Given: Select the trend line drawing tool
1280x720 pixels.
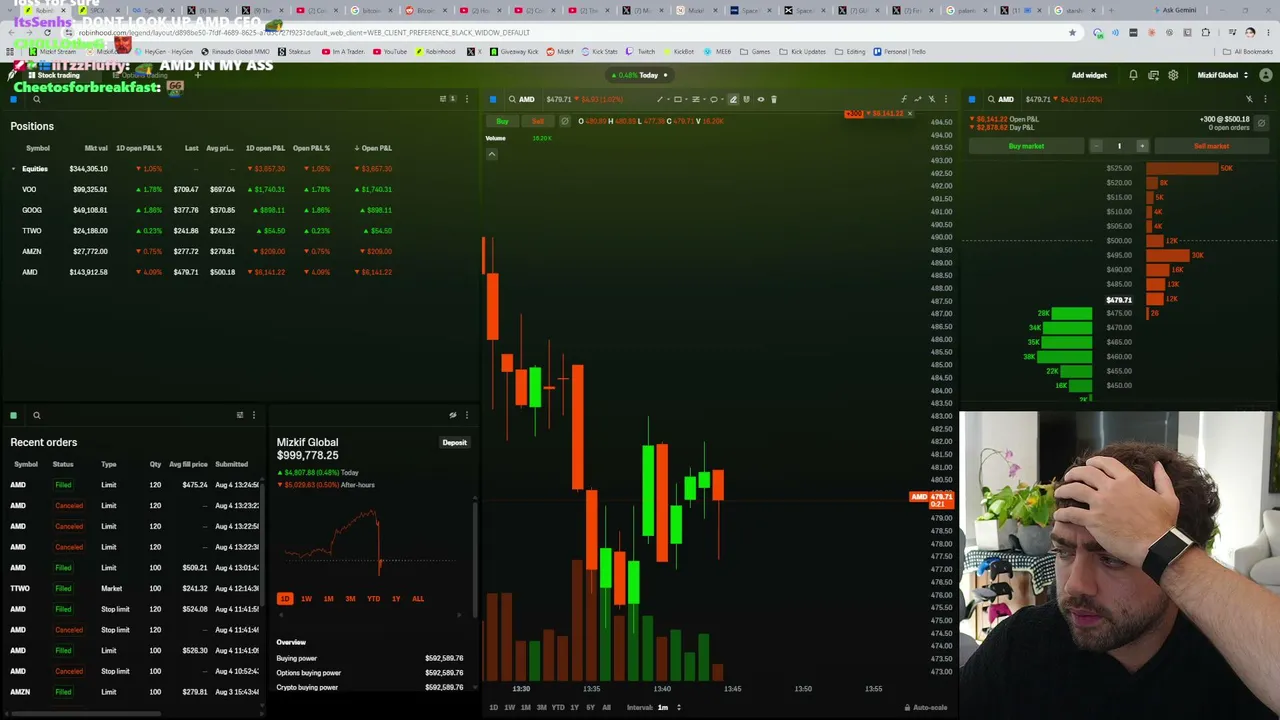Looking at the screenshot, I should coord(659,99).
